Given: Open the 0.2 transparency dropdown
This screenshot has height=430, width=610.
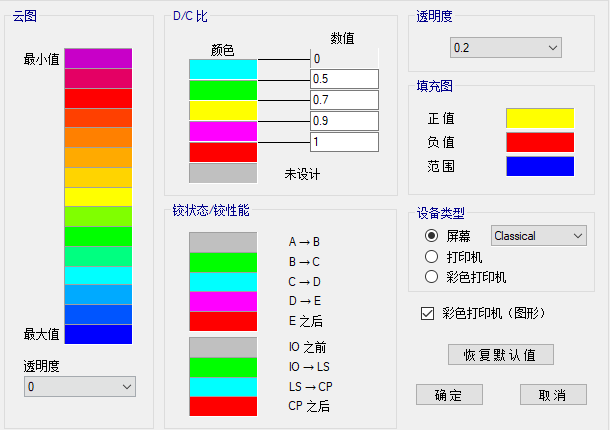Looking at the screenshot, I should pyautogui.click(x=505, y=48).
